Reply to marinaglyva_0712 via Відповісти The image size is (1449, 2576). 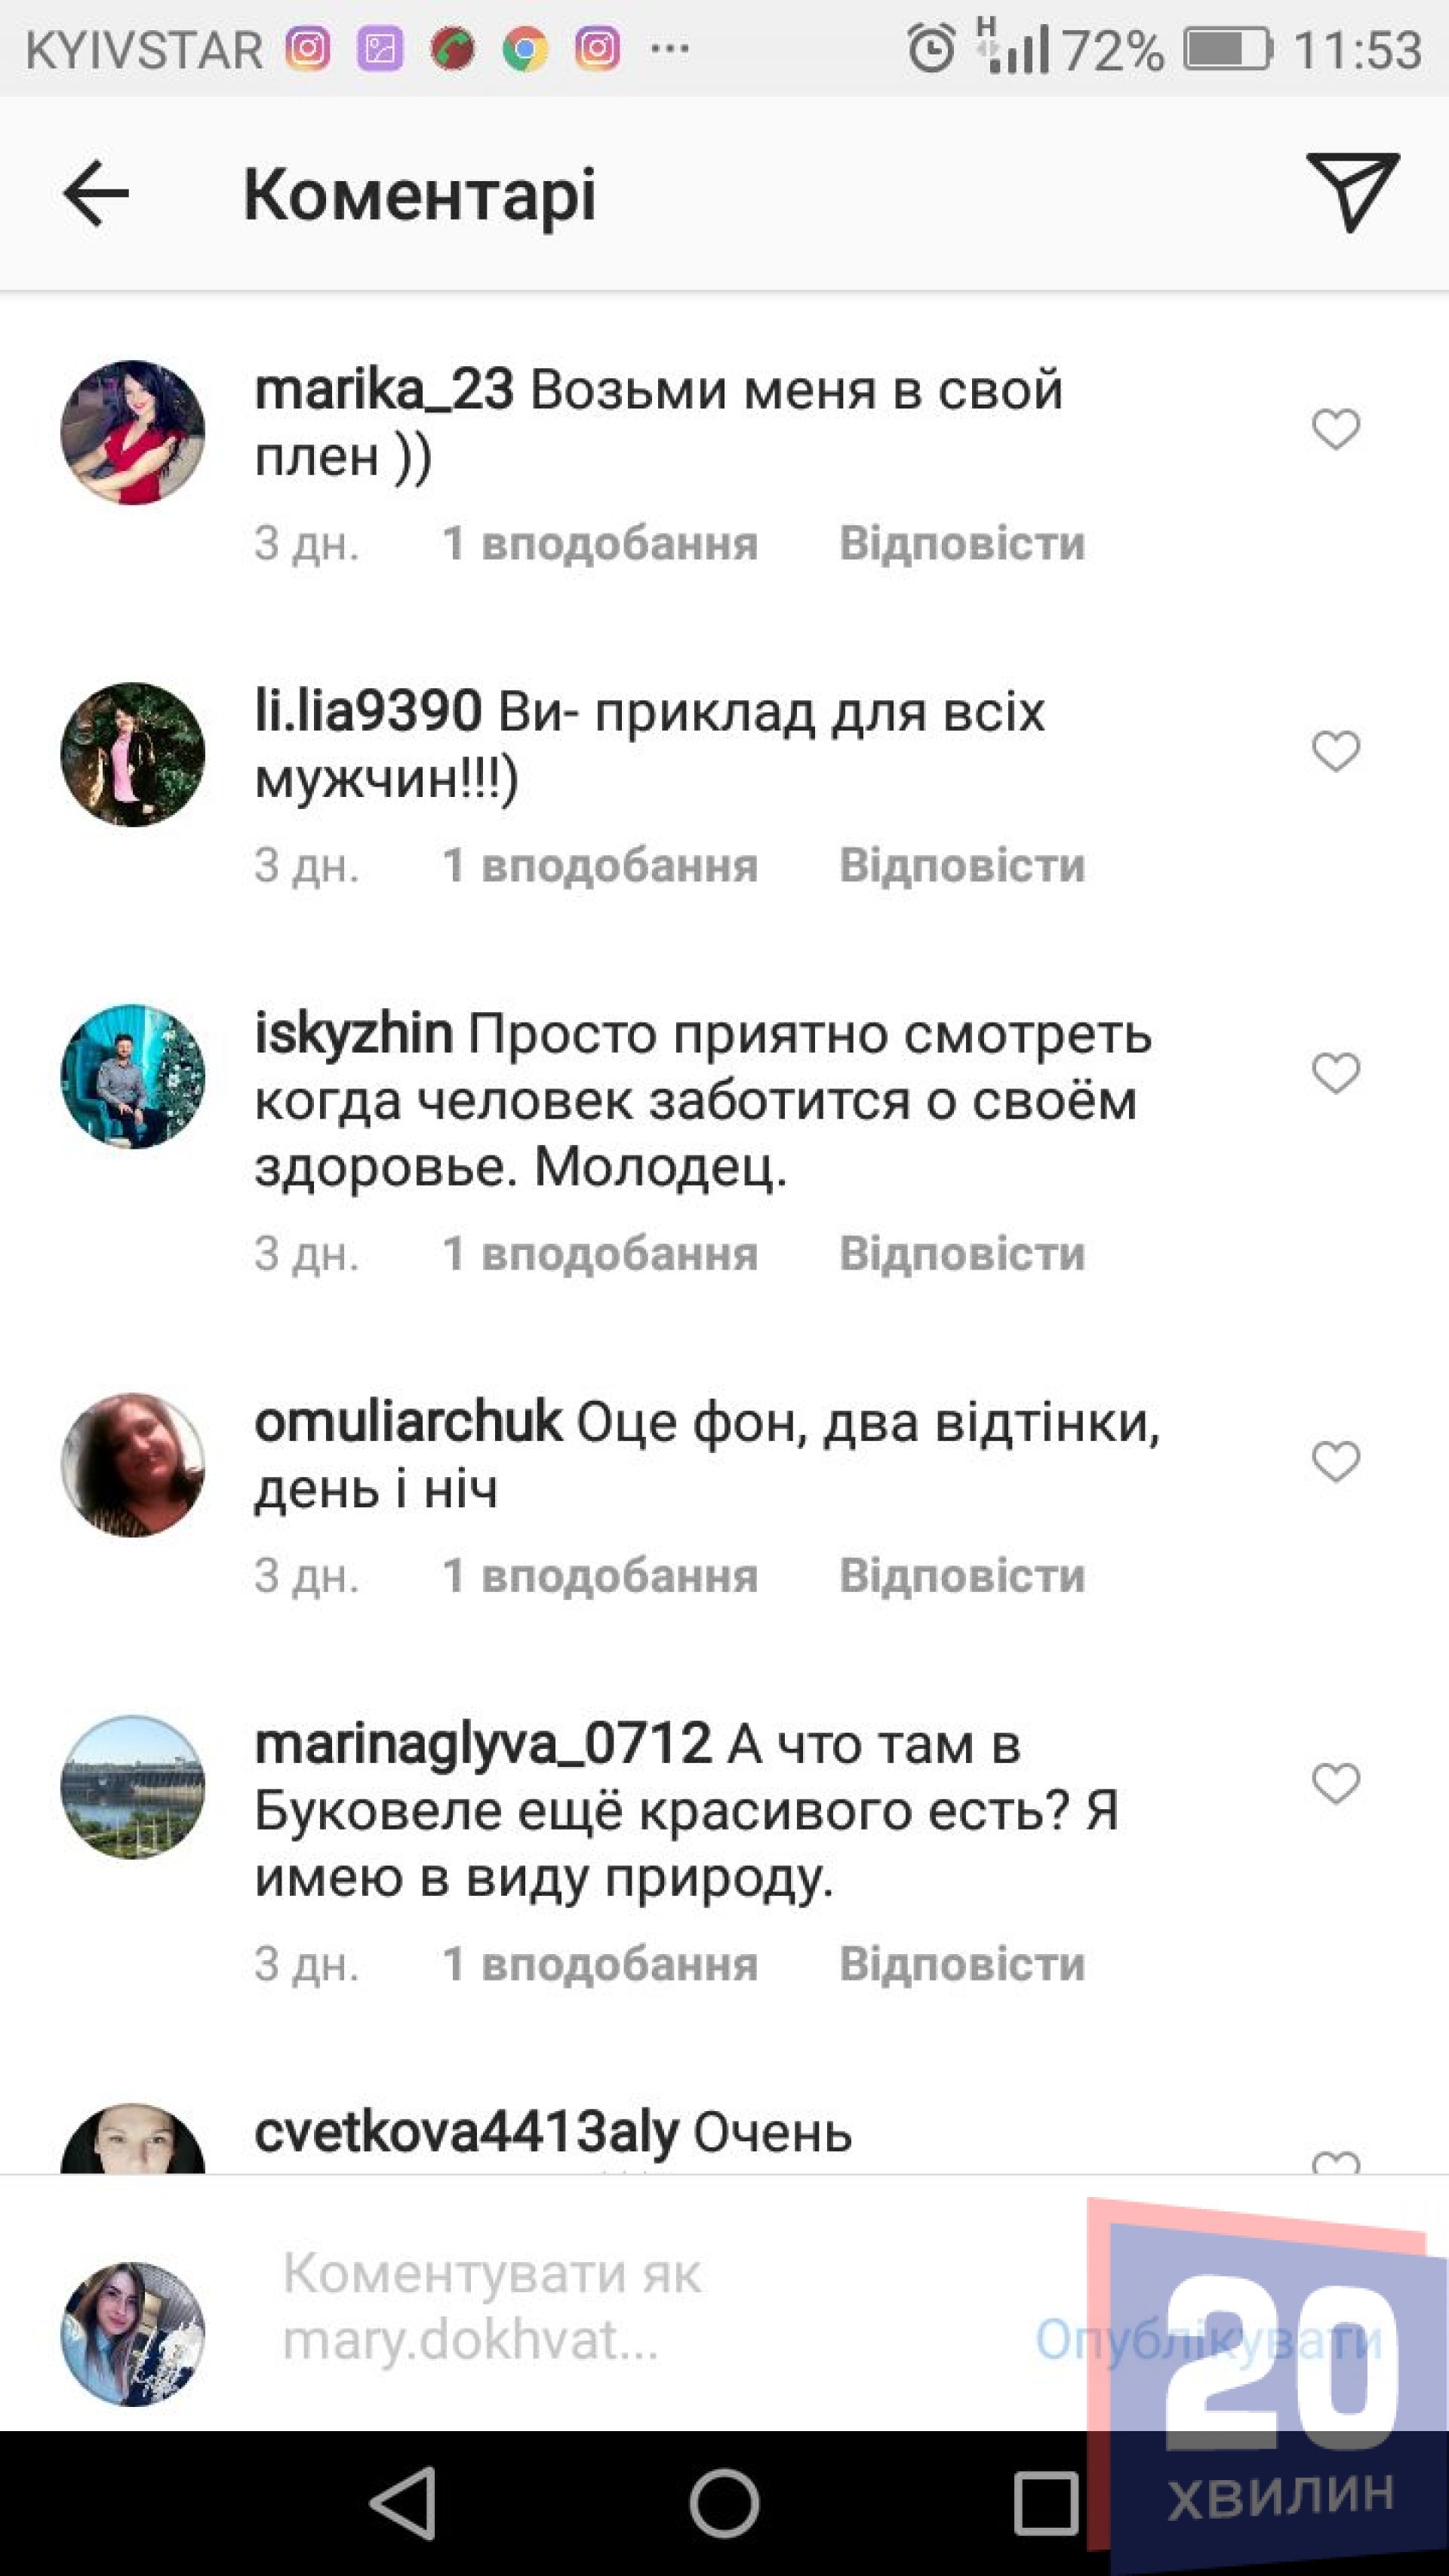click(x=962, y=1963)
